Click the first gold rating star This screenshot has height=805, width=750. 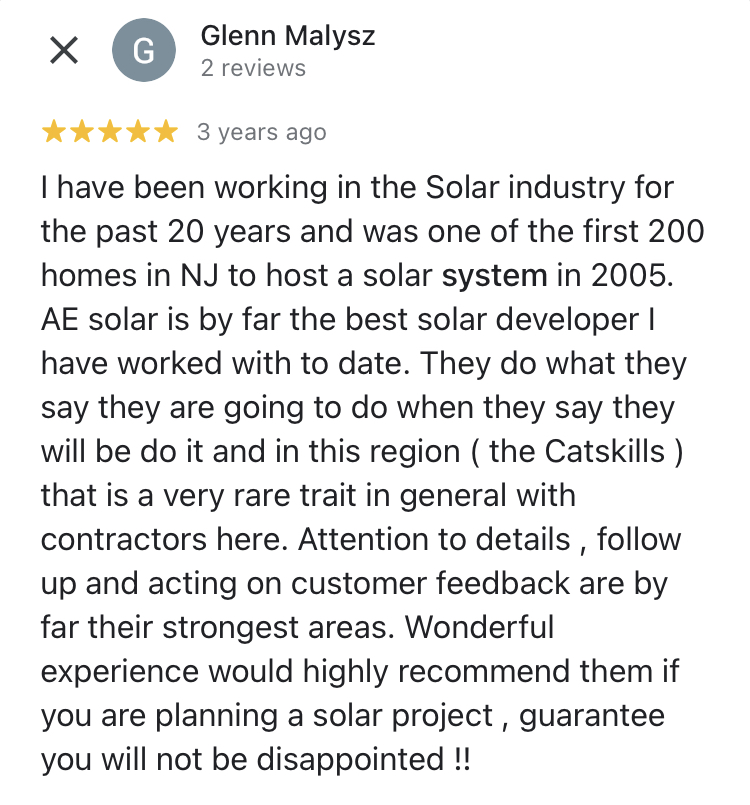coord(54,132)
